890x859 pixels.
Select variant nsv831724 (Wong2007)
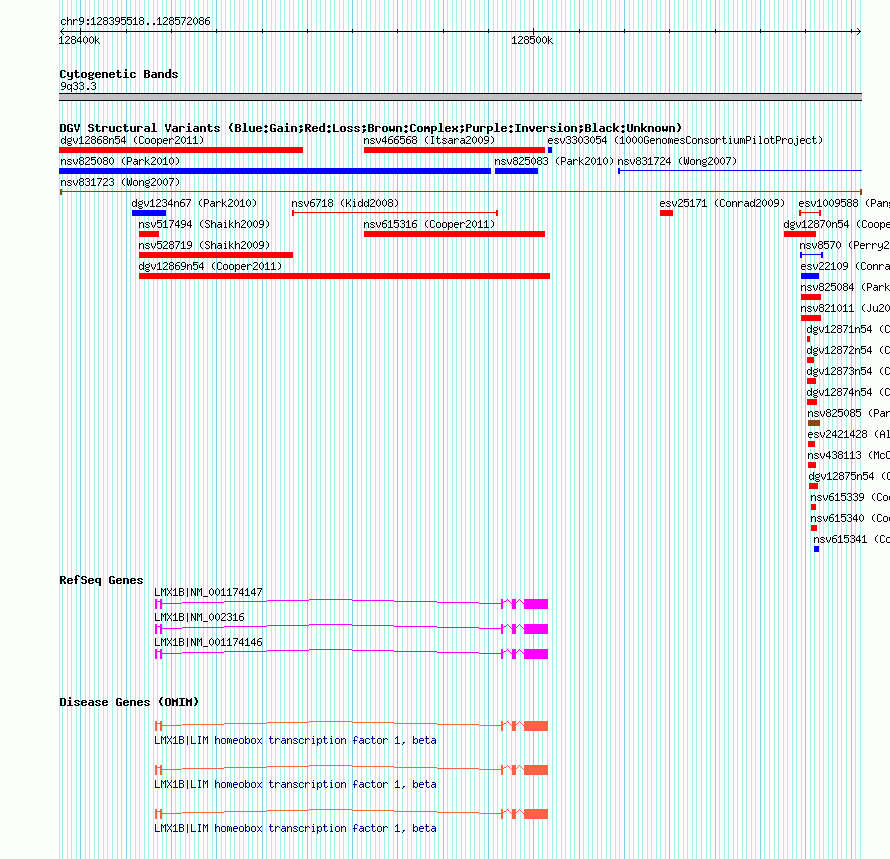pos(677,161)
